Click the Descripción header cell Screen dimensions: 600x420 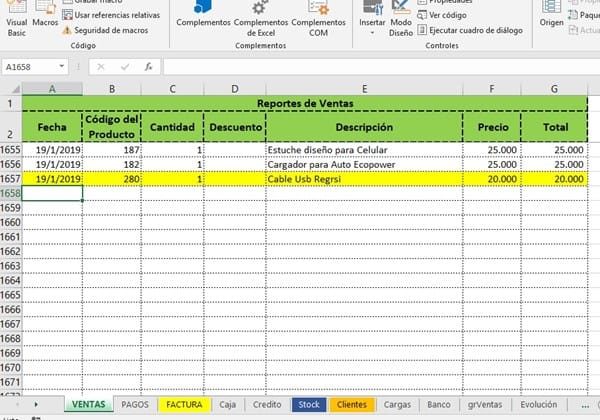point(364,127)
